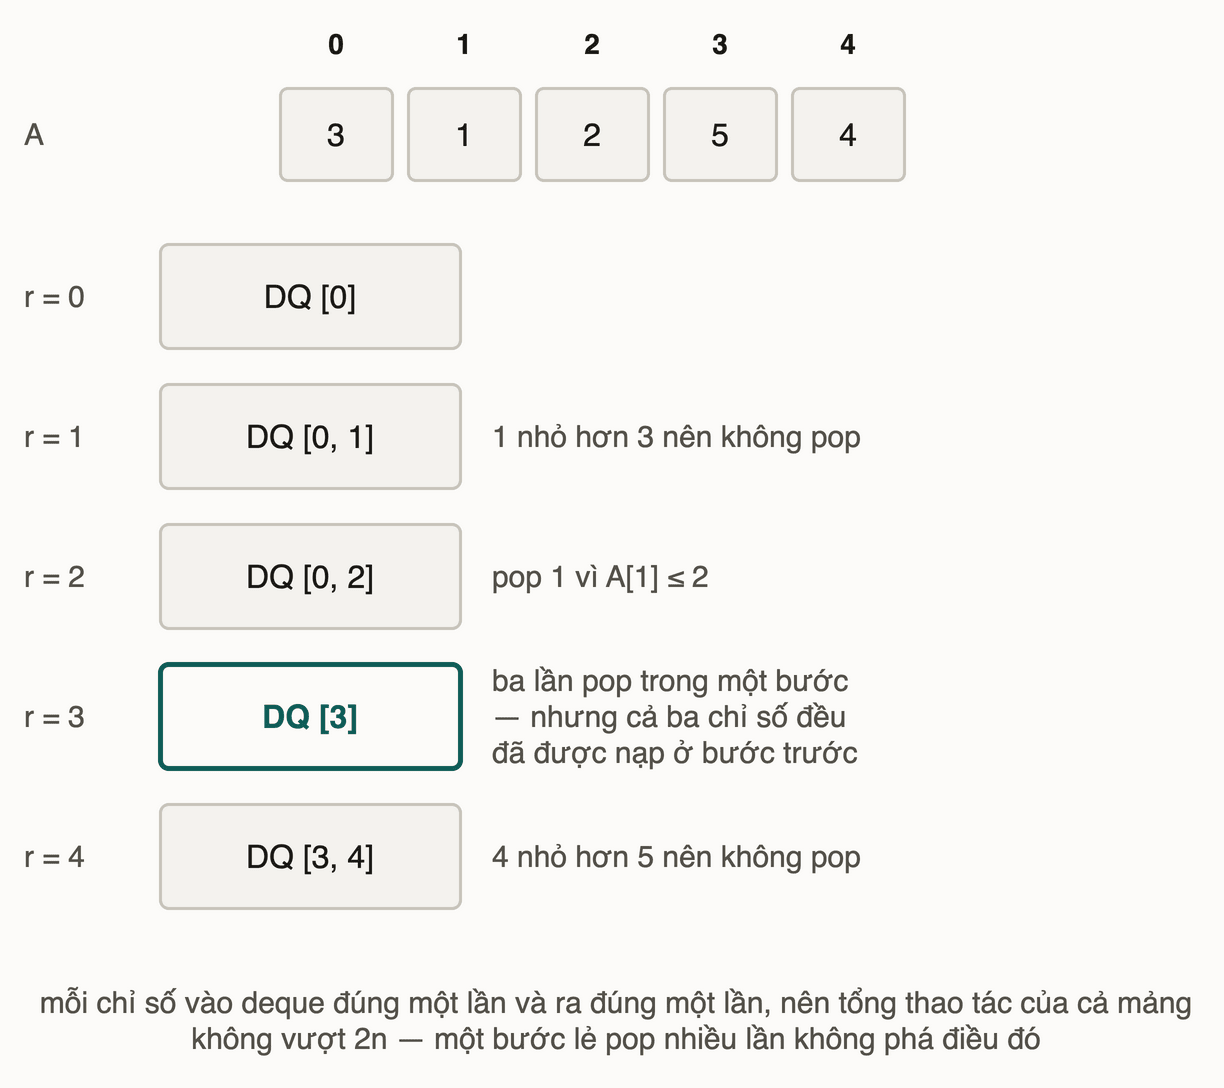Click index header 0 above the array
The width and height of the screenshot is (1224, 1088).
click(336, 45)
